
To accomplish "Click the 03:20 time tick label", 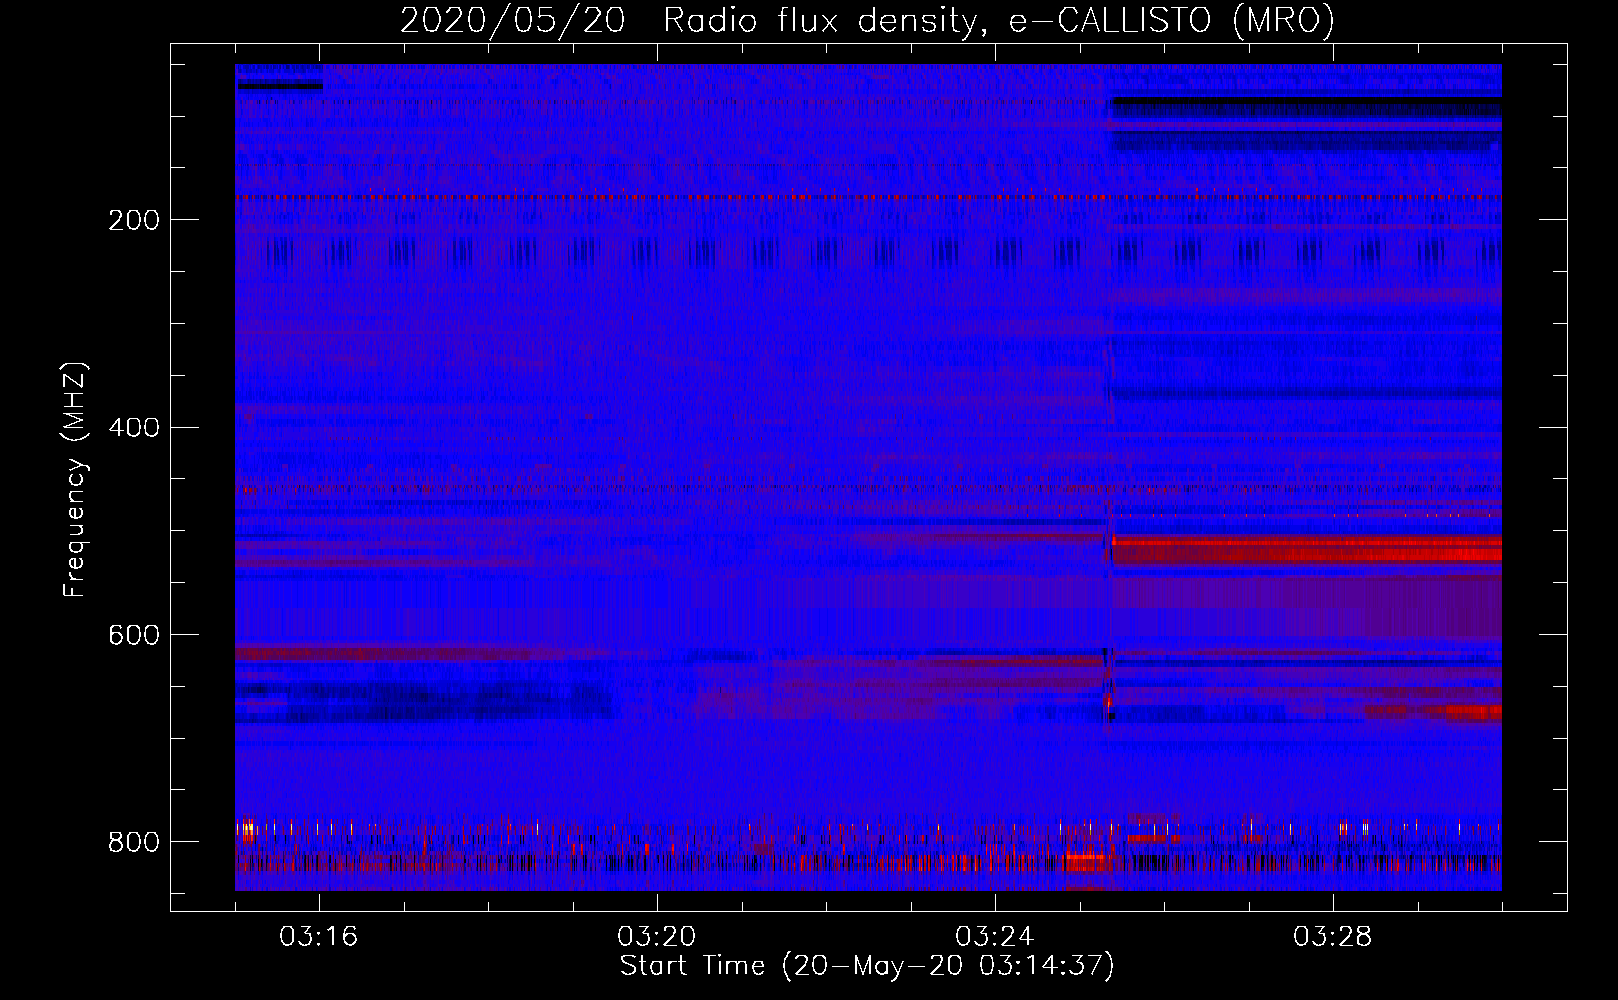I will [657, 937].
